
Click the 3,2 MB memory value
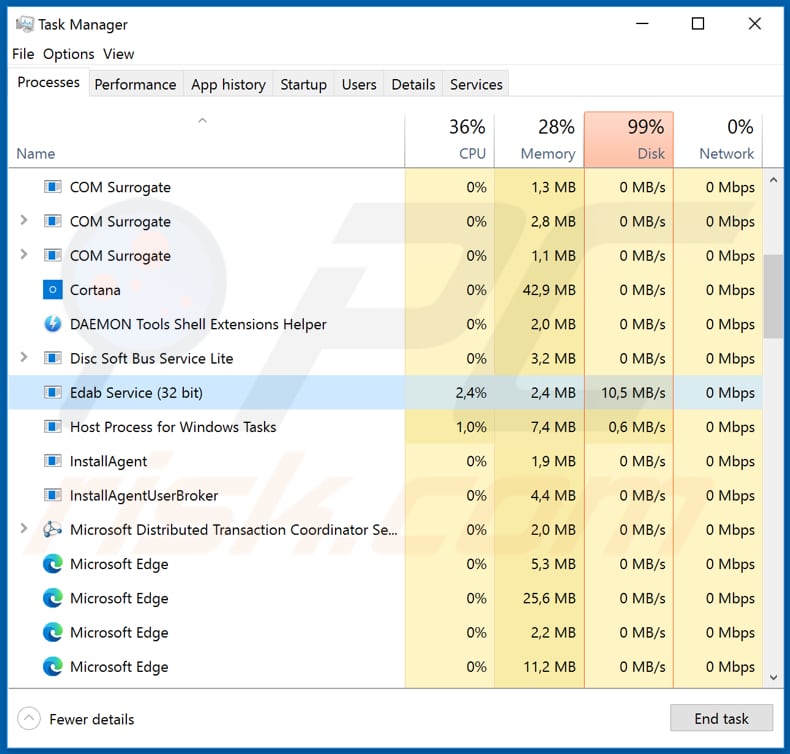click(553, 359)
